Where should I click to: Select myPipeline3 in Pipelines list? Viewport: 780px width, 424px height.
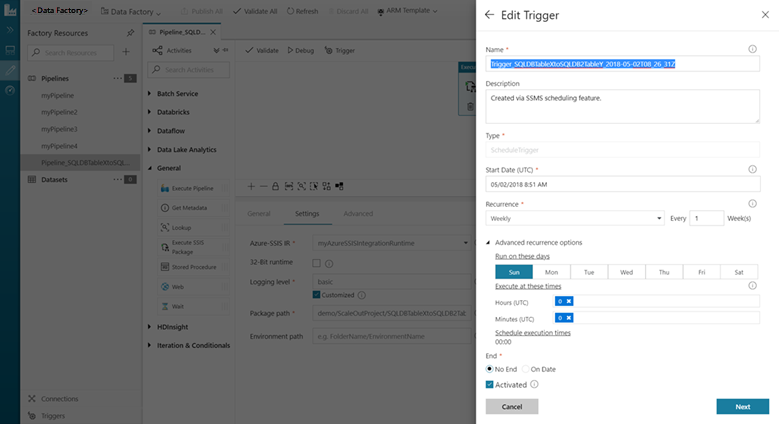coord(59,129)
